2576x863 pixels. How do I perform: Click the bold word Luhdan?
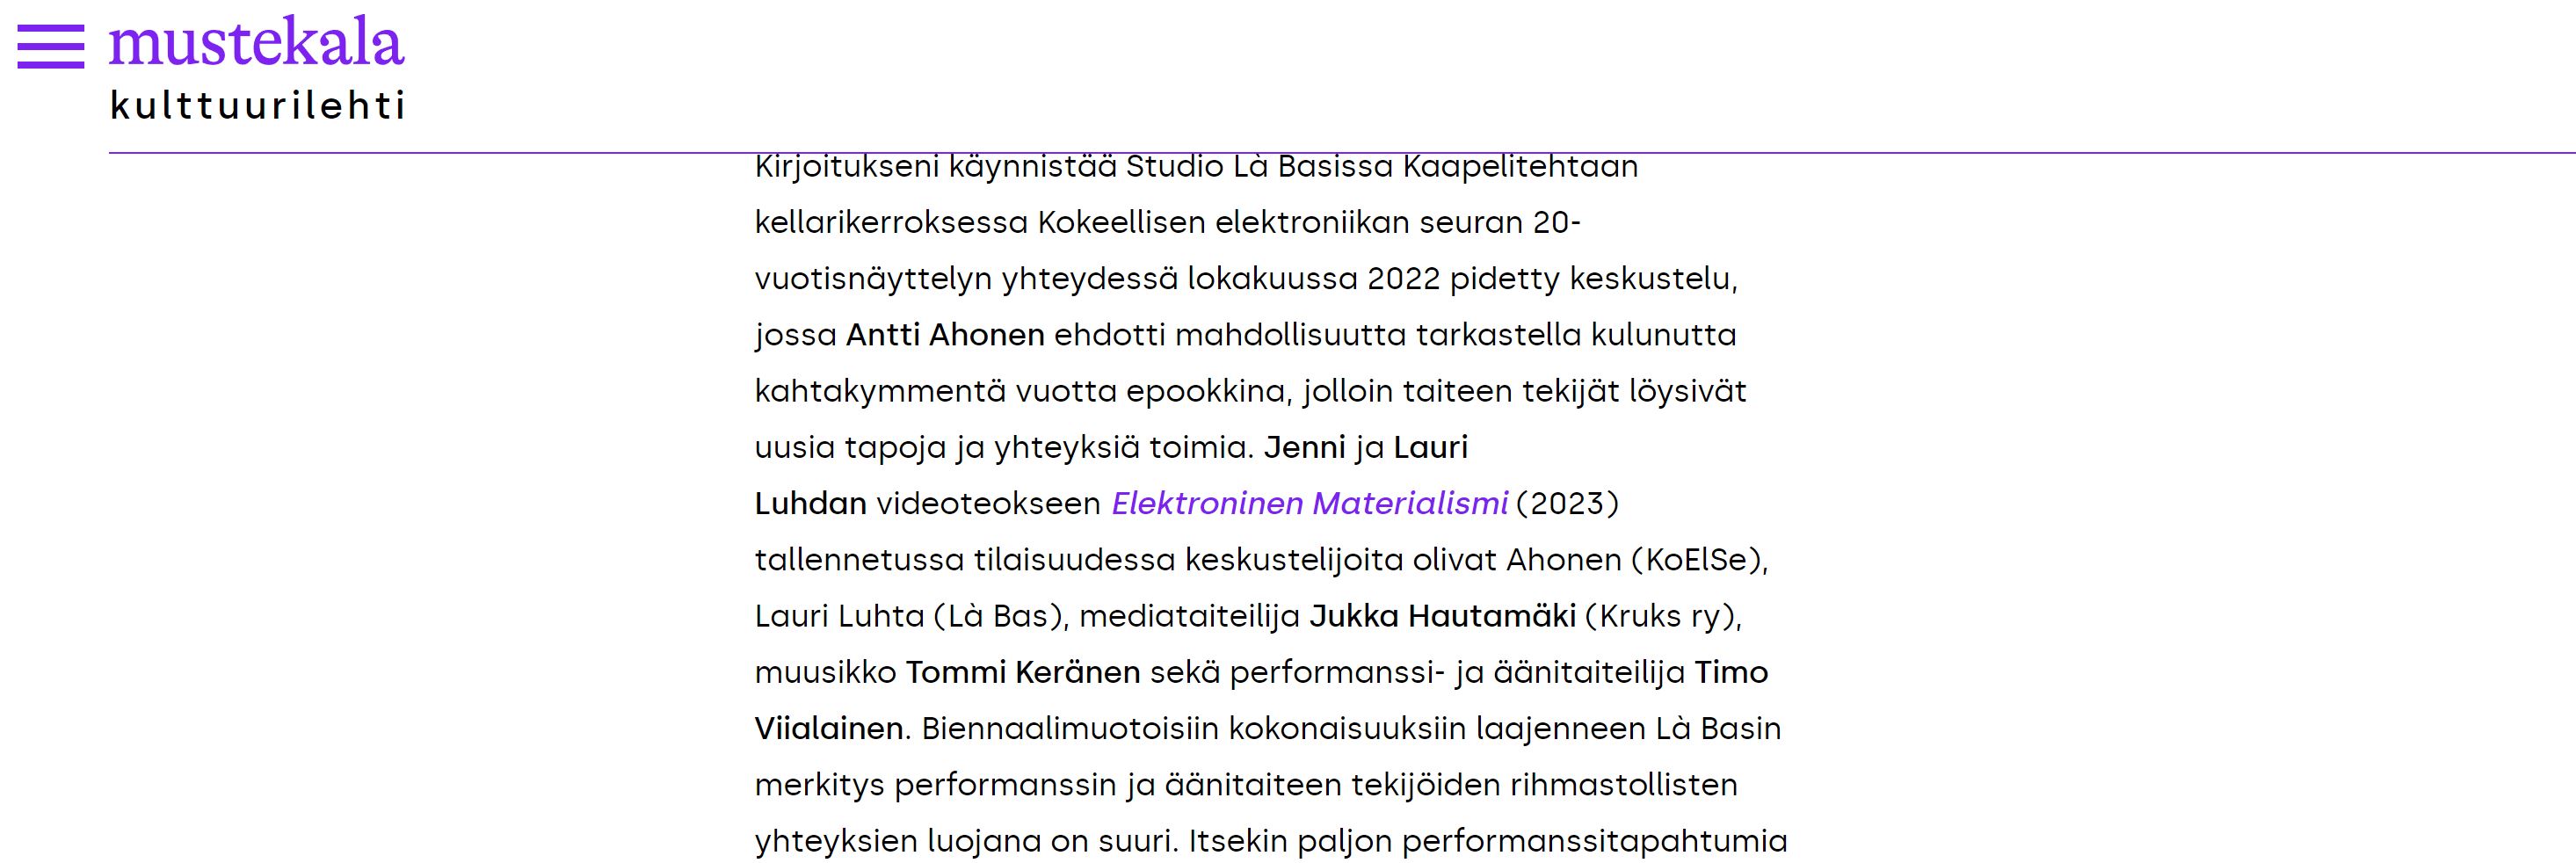point(811,503)
